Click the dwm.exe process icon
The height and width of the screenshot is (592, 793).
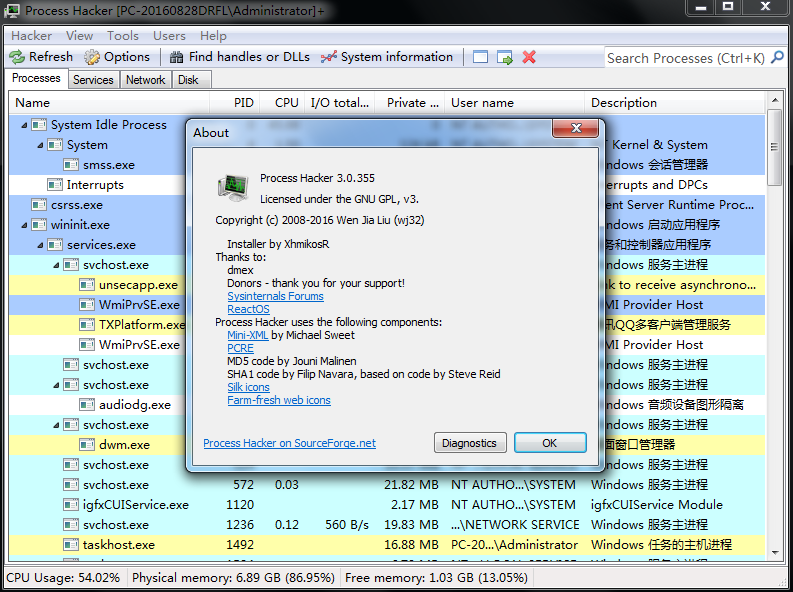pos(86,444)
